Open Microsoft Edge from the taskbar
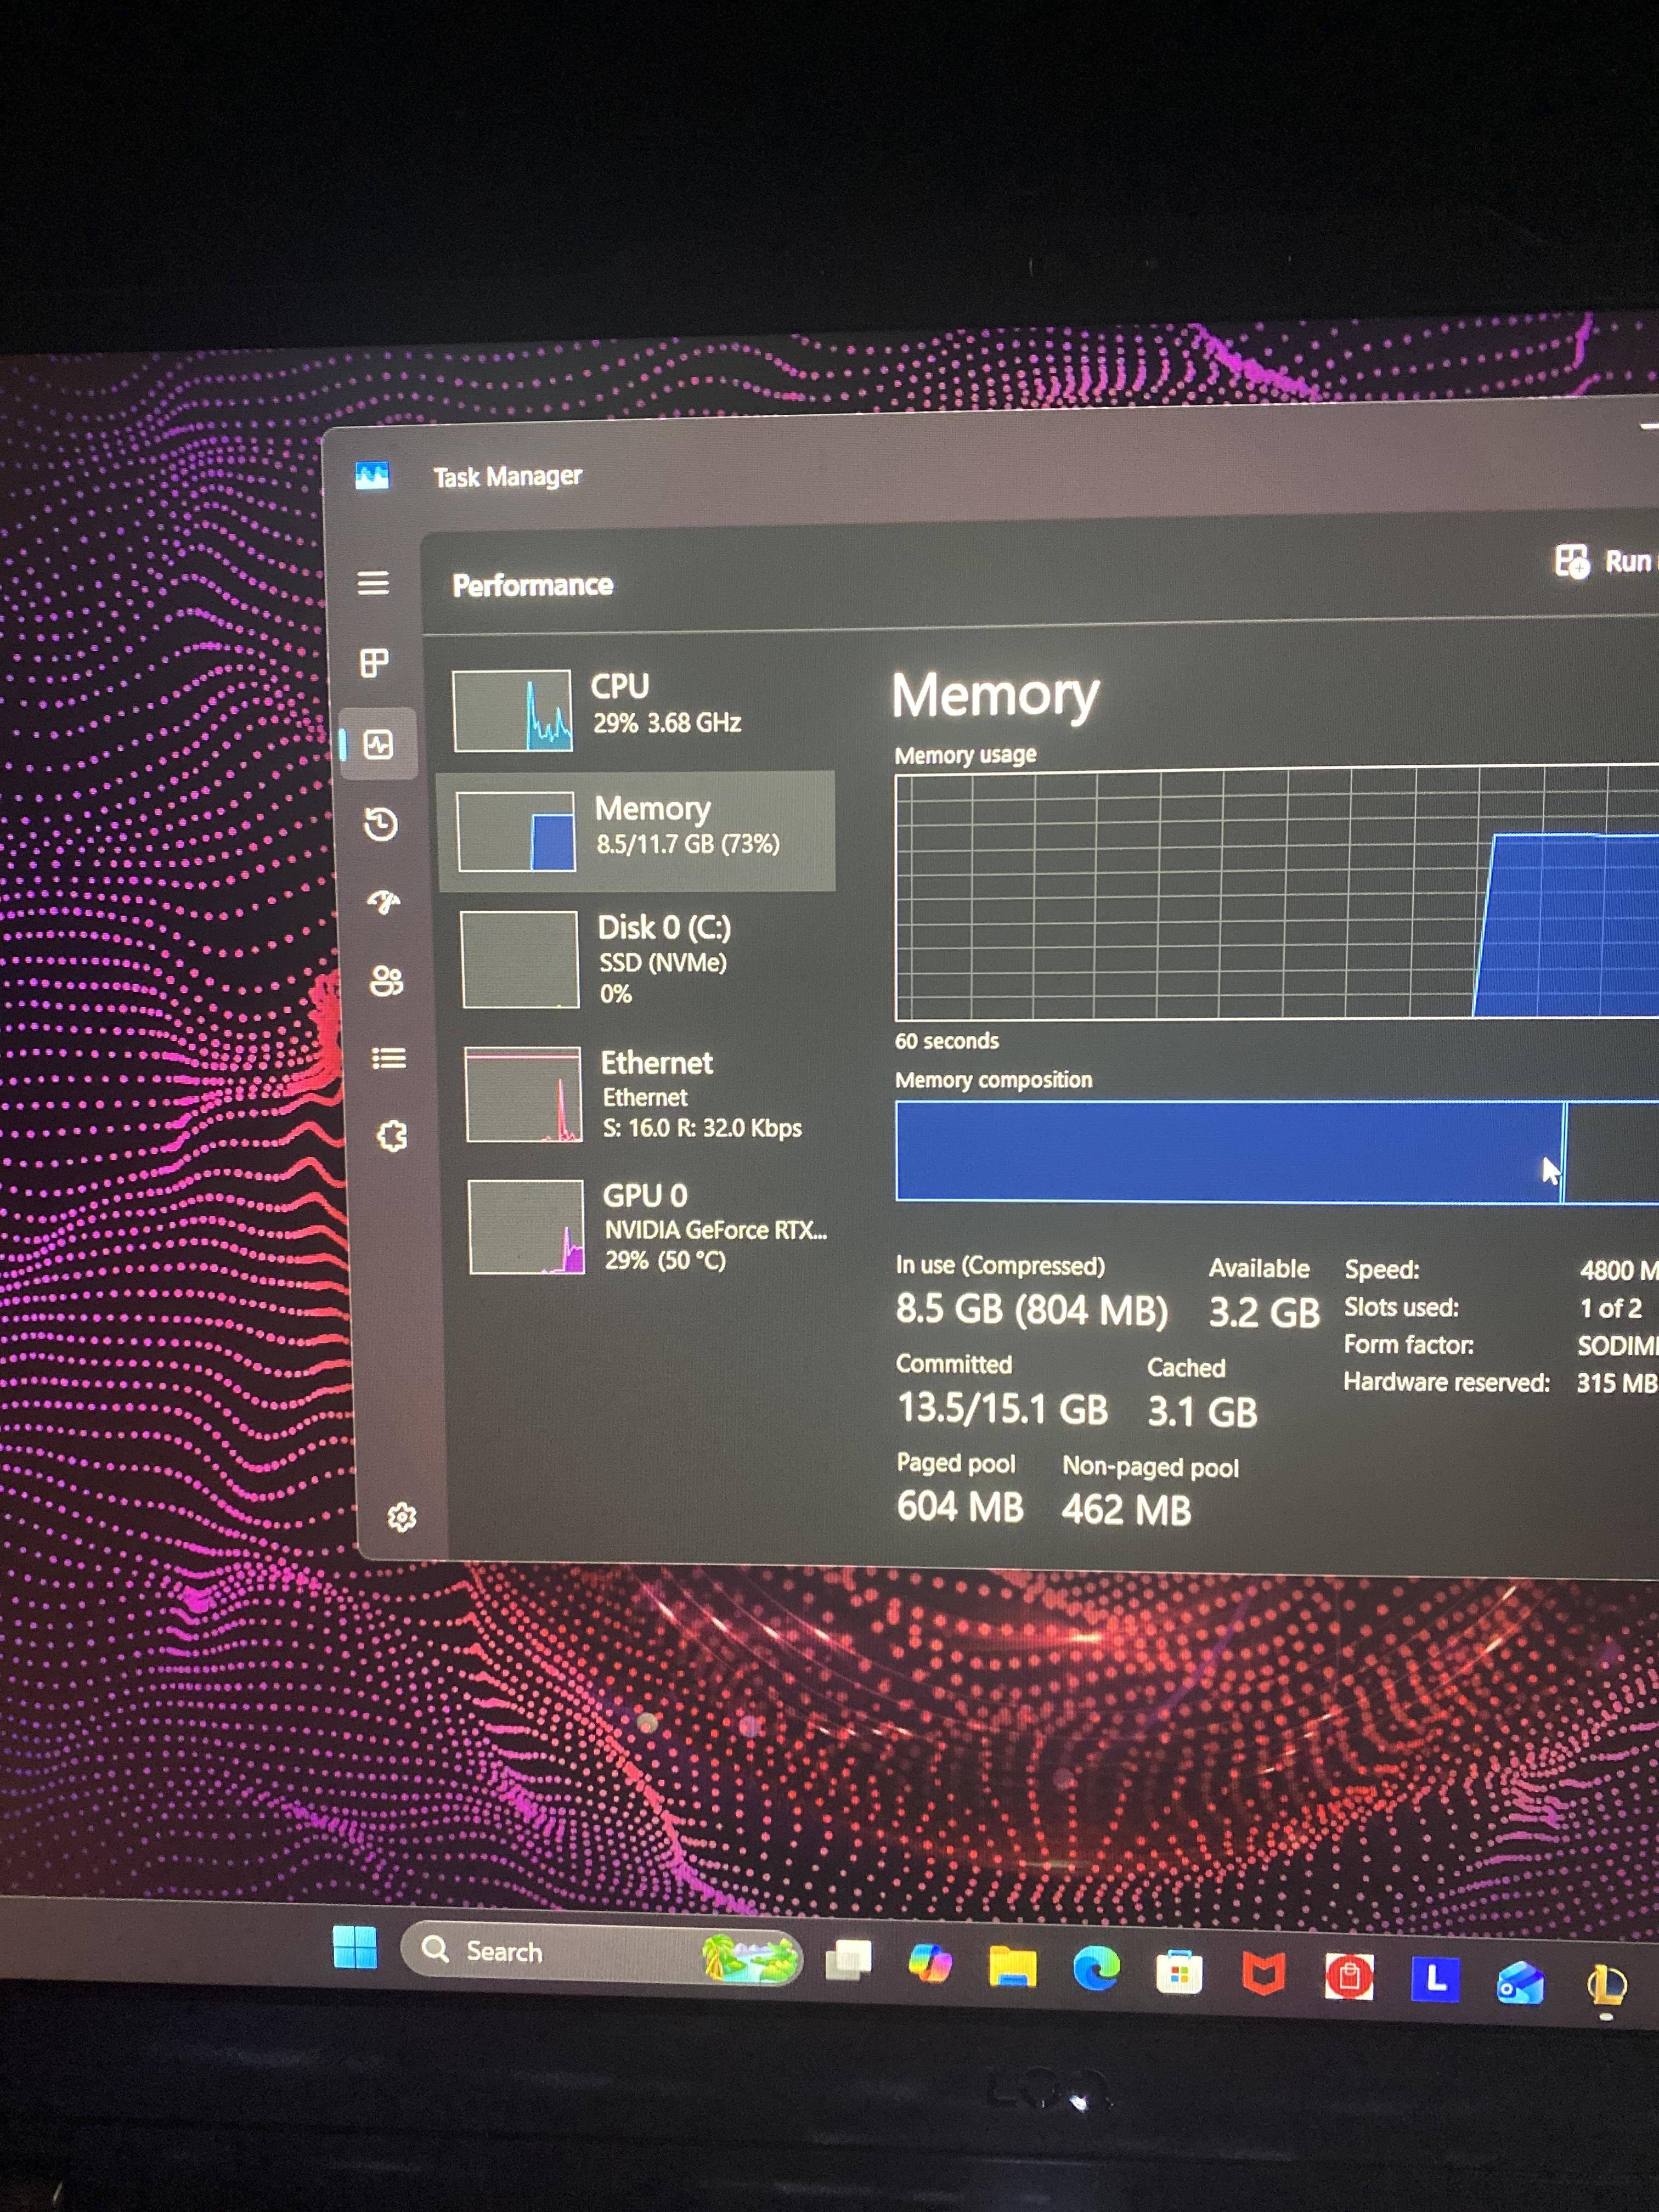The image size is (1659, 2212). point(1096,1969)
